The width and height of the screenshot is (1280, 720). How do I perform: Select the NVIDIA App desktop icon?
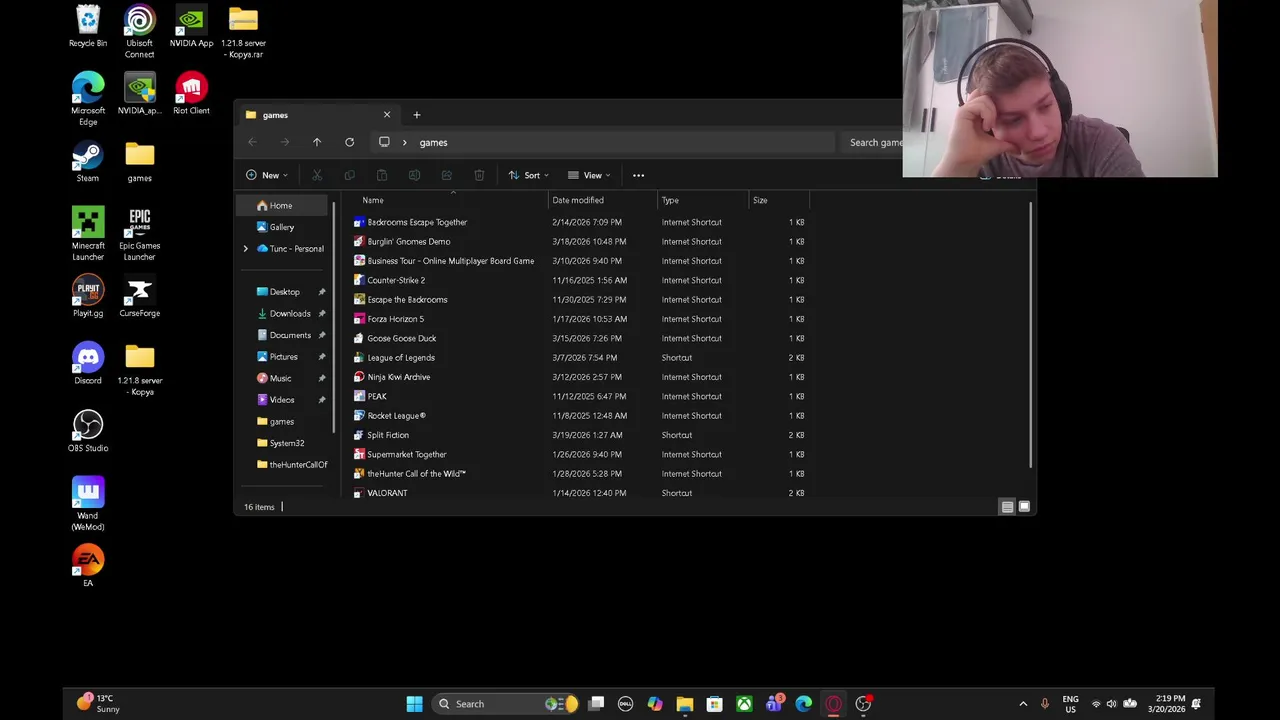[x=191, y=27]
